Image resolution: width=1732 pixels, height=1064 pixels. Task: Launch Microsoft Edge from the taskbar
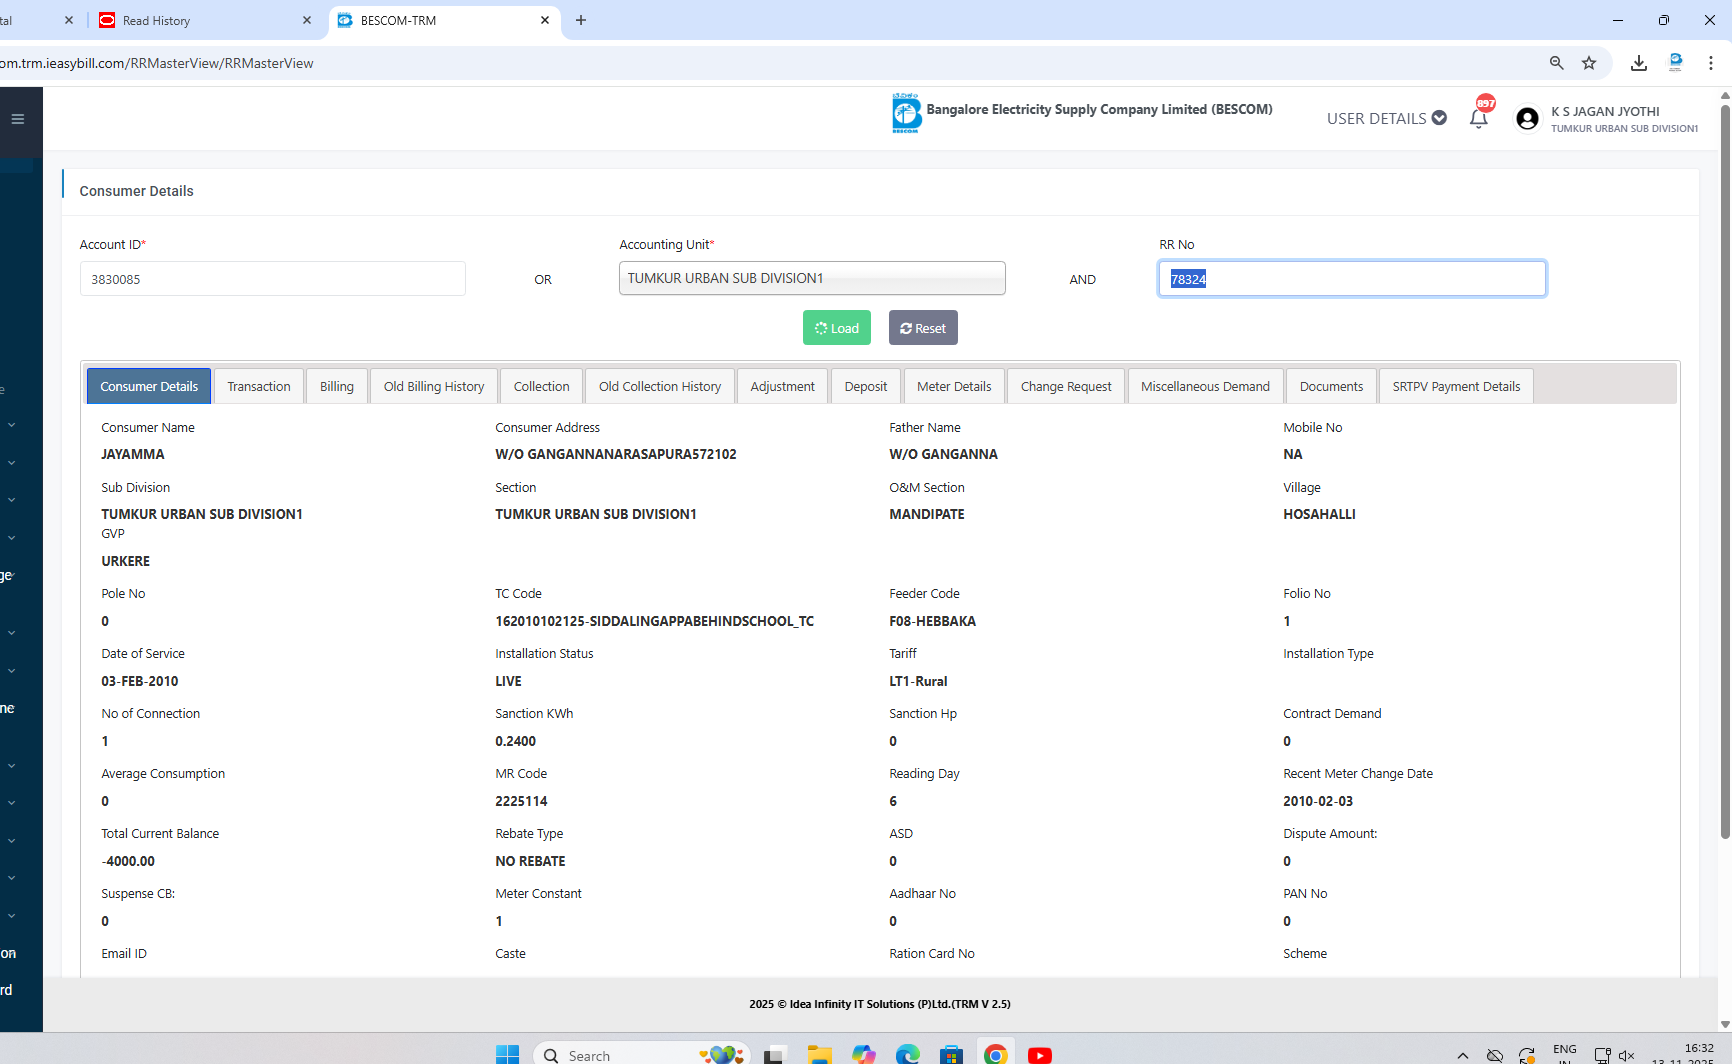908,1055
